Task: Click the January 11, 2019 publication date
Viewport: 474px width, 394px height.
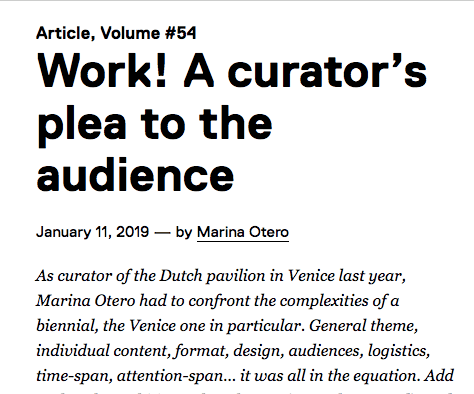Action: click(x=92, y=232)
